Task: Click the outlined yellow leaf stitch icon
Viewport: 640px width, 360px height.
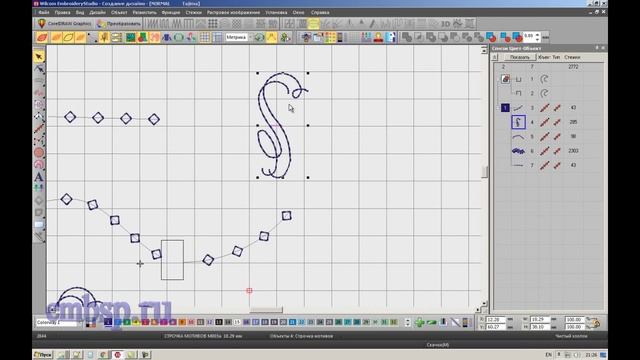Action: [x=68, y=38]
